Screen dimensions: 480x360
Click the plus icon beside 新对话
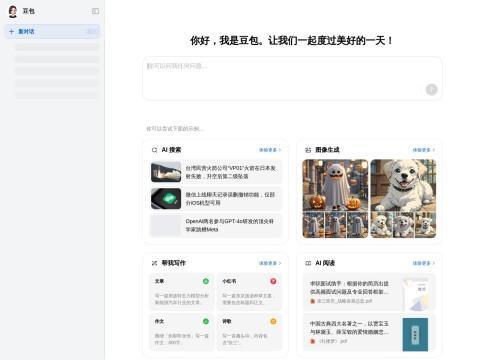tap(11, 31)
